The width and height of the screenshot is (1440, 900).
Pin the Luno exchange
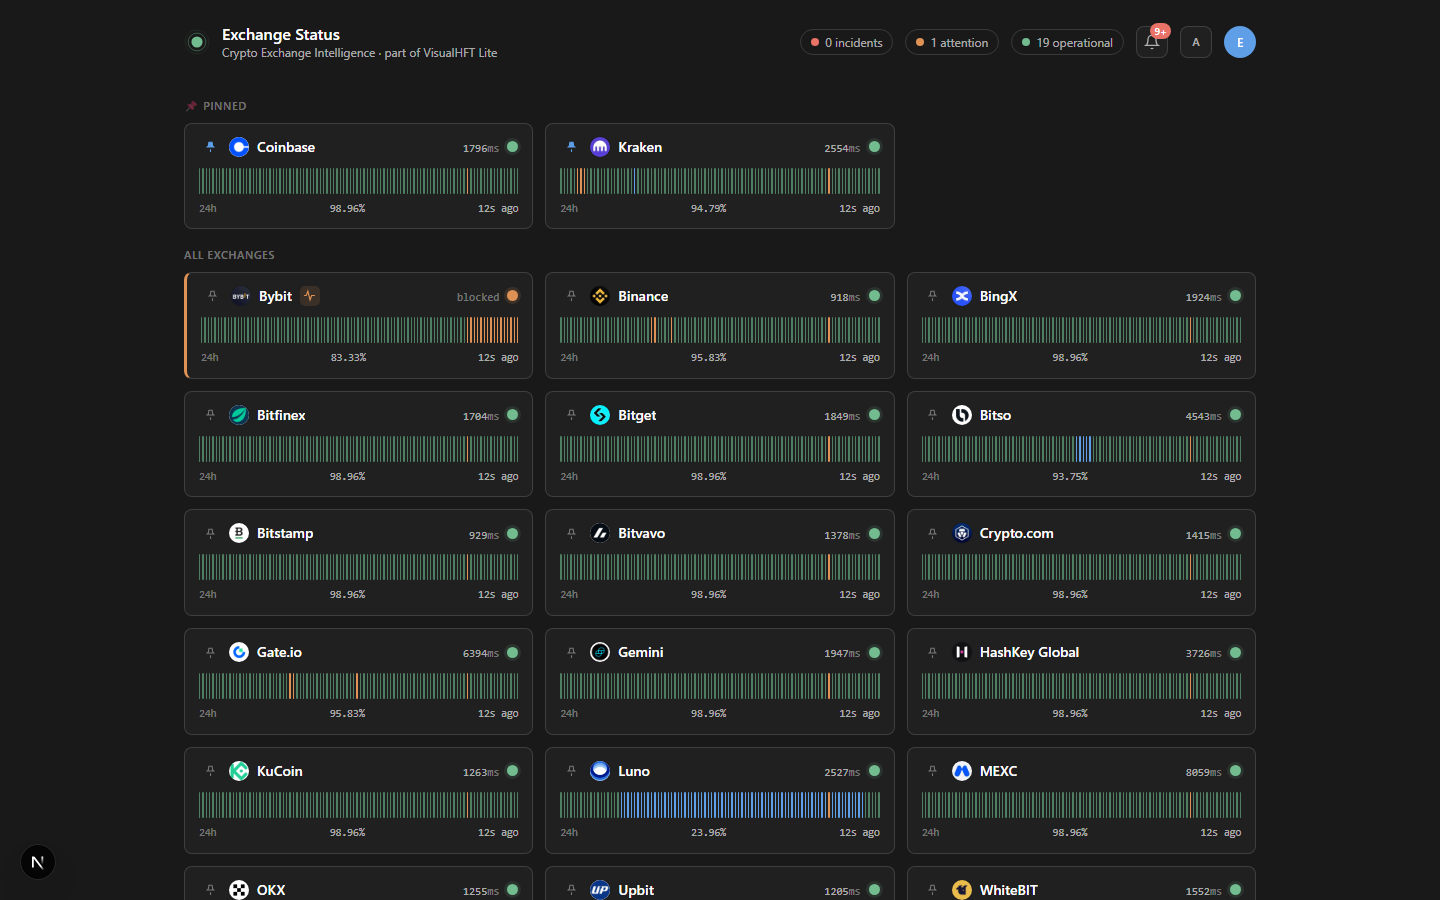point(571,771)
